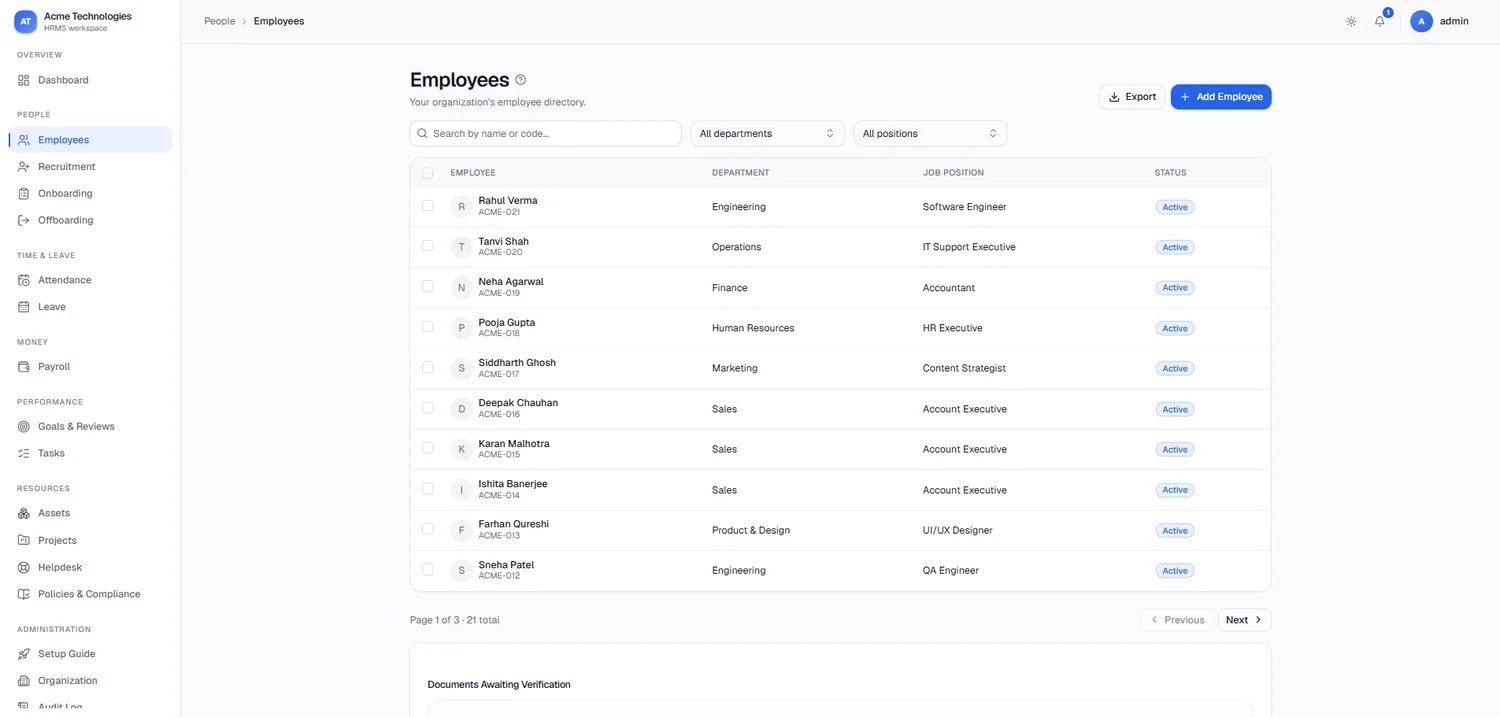This screenshot has width=1500, height=717.
Task: Open Helpdesk from sidebar
Action: 90,567
